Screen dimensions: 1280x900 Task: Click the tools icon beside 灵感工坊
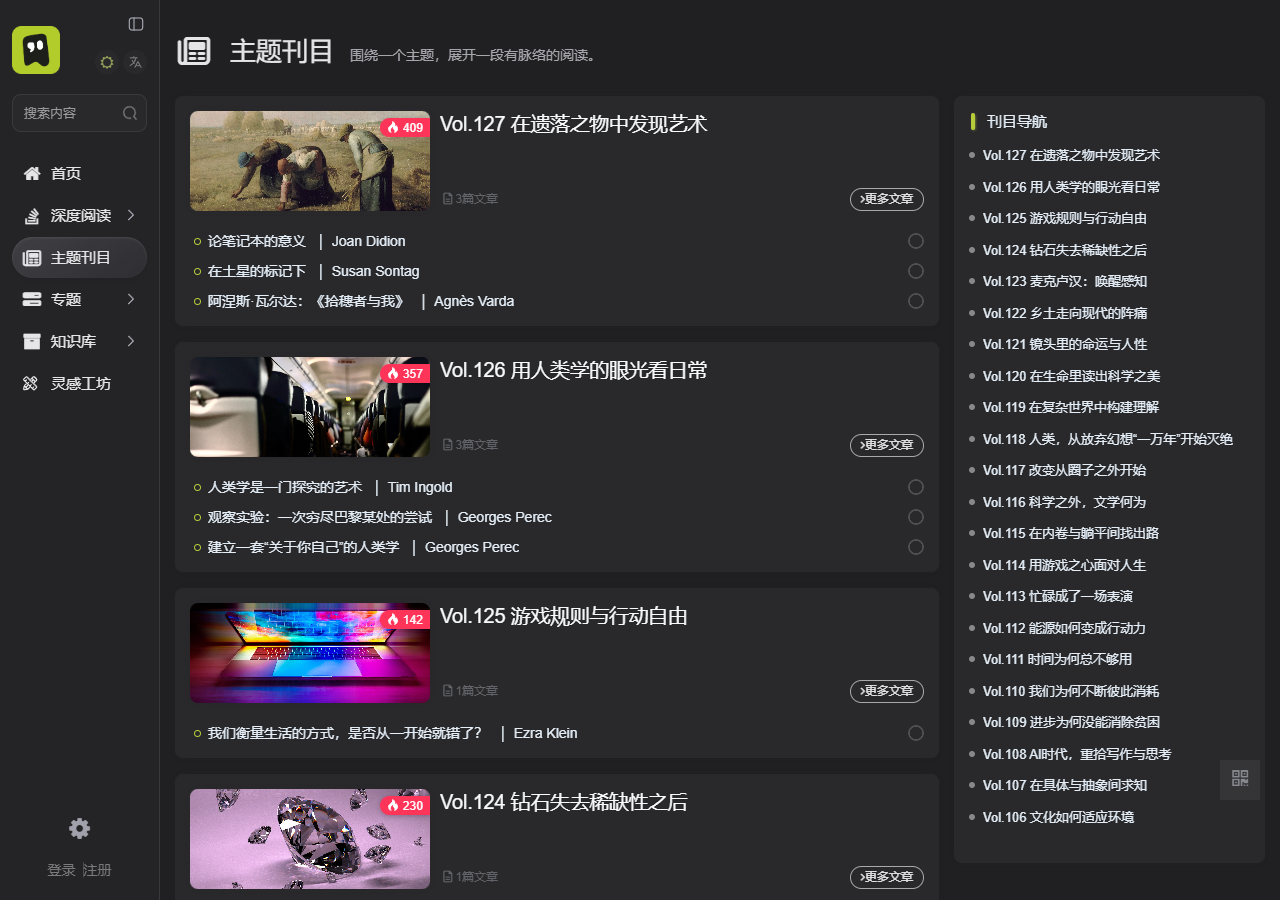[32, 384]
